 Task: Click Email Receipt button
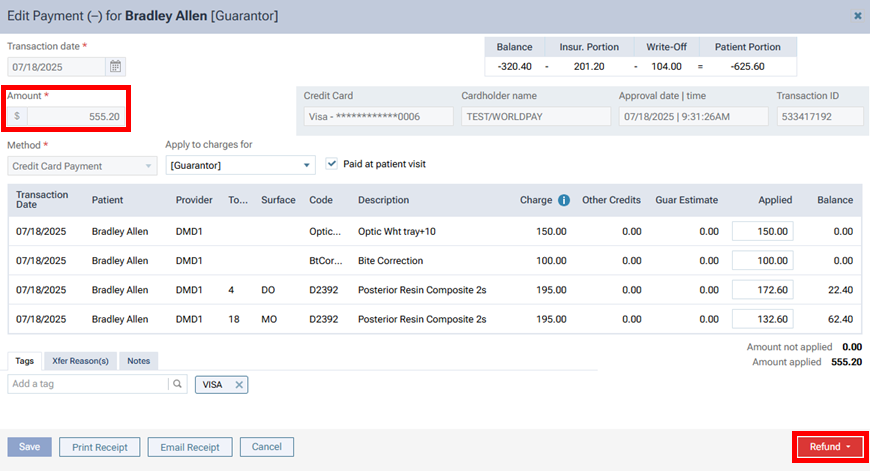190,447
